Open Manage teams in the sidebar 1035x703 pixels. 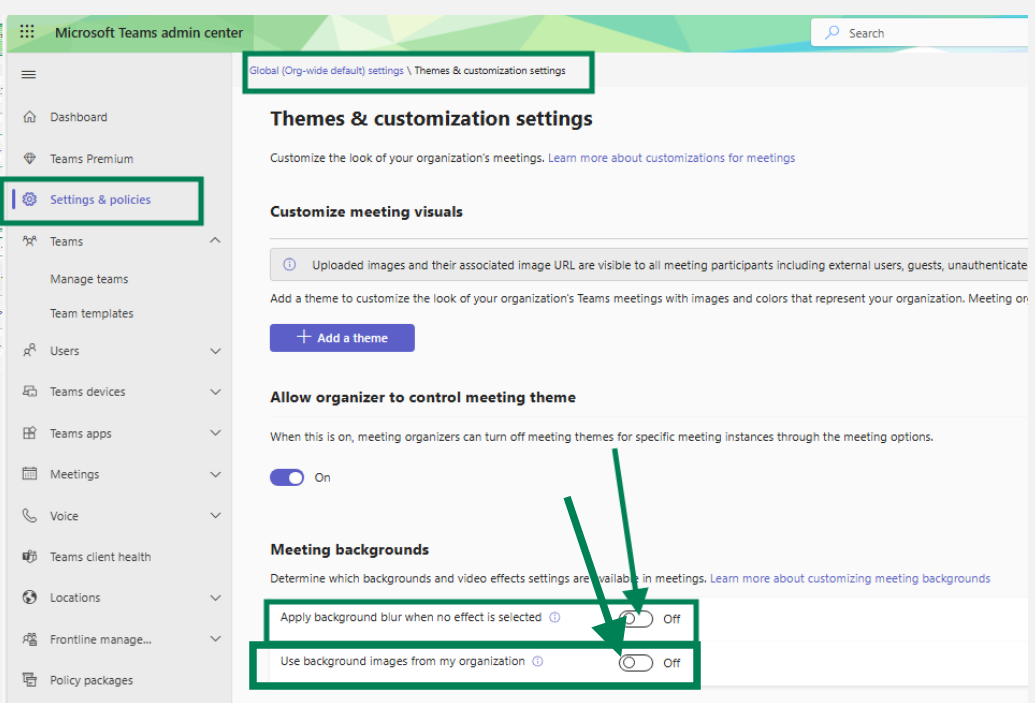pos(89,279)
